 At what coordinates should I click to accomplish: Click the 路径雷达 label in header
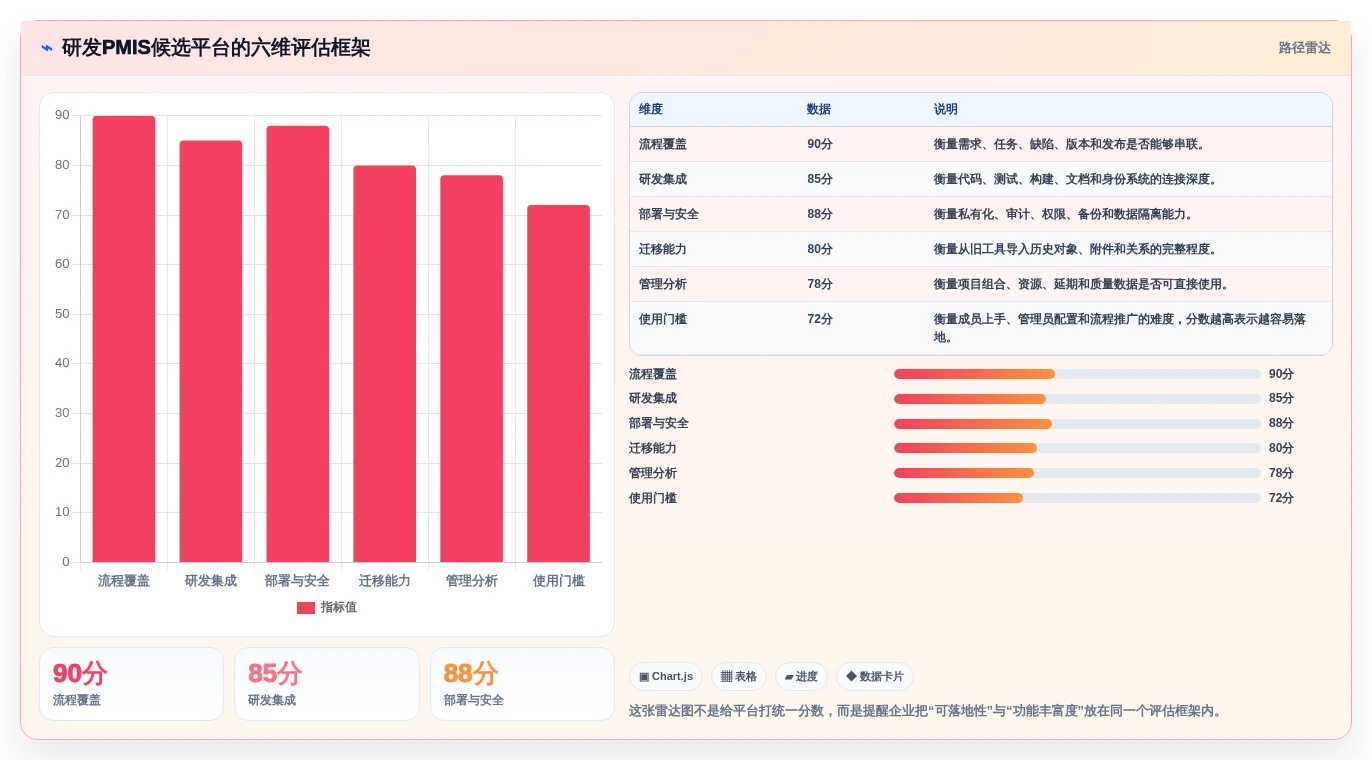1304,48
